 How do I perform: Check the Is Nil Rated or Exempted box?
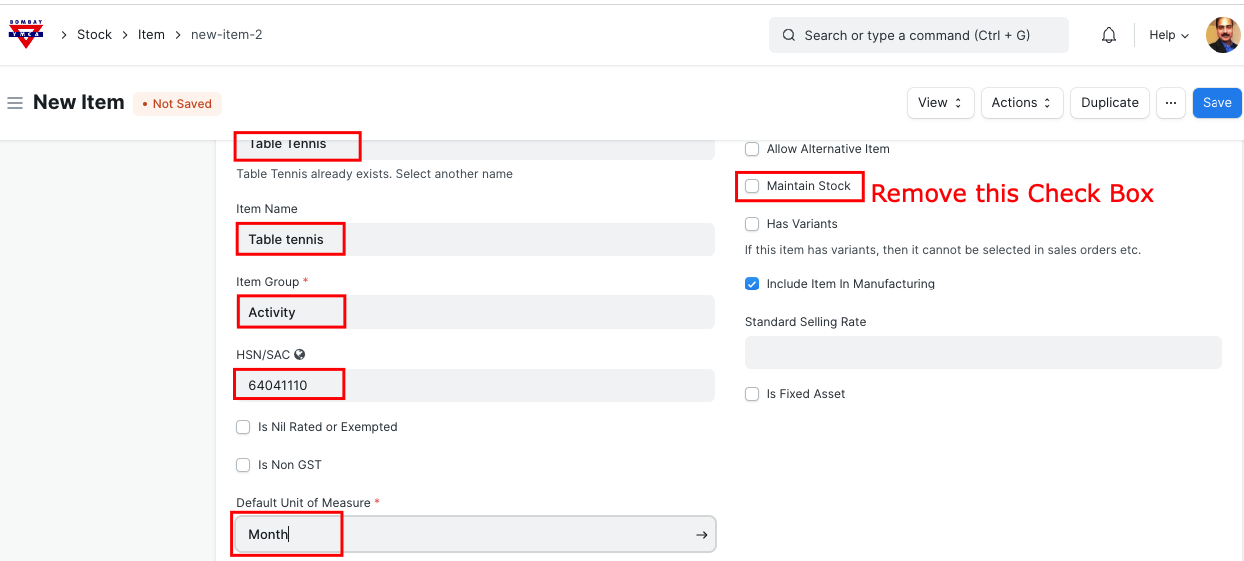[x=243, y=427]
